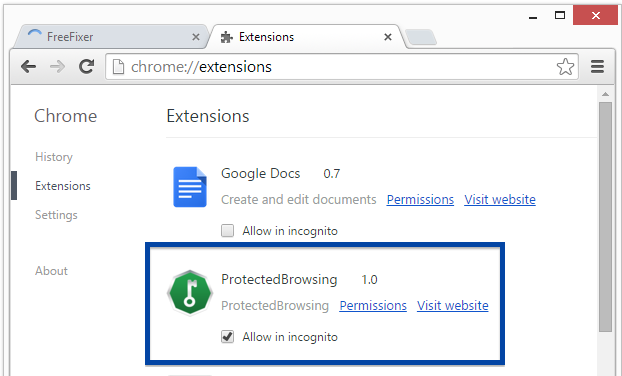Image resolution: width=622 pixels, height=376 pixels.
Task: Open the Chrome hamburger menu
Action: pos(597,67)
